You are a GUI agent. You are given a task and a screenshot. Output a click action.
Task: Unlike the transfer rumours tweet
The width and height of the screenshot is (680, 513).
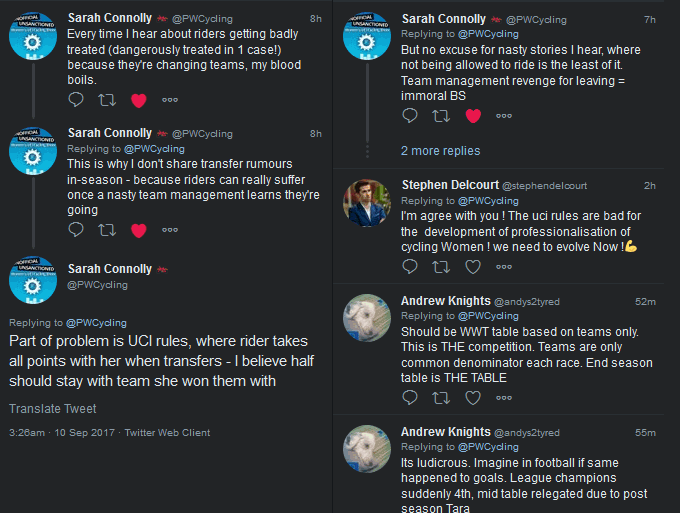(x=139, y=230)
